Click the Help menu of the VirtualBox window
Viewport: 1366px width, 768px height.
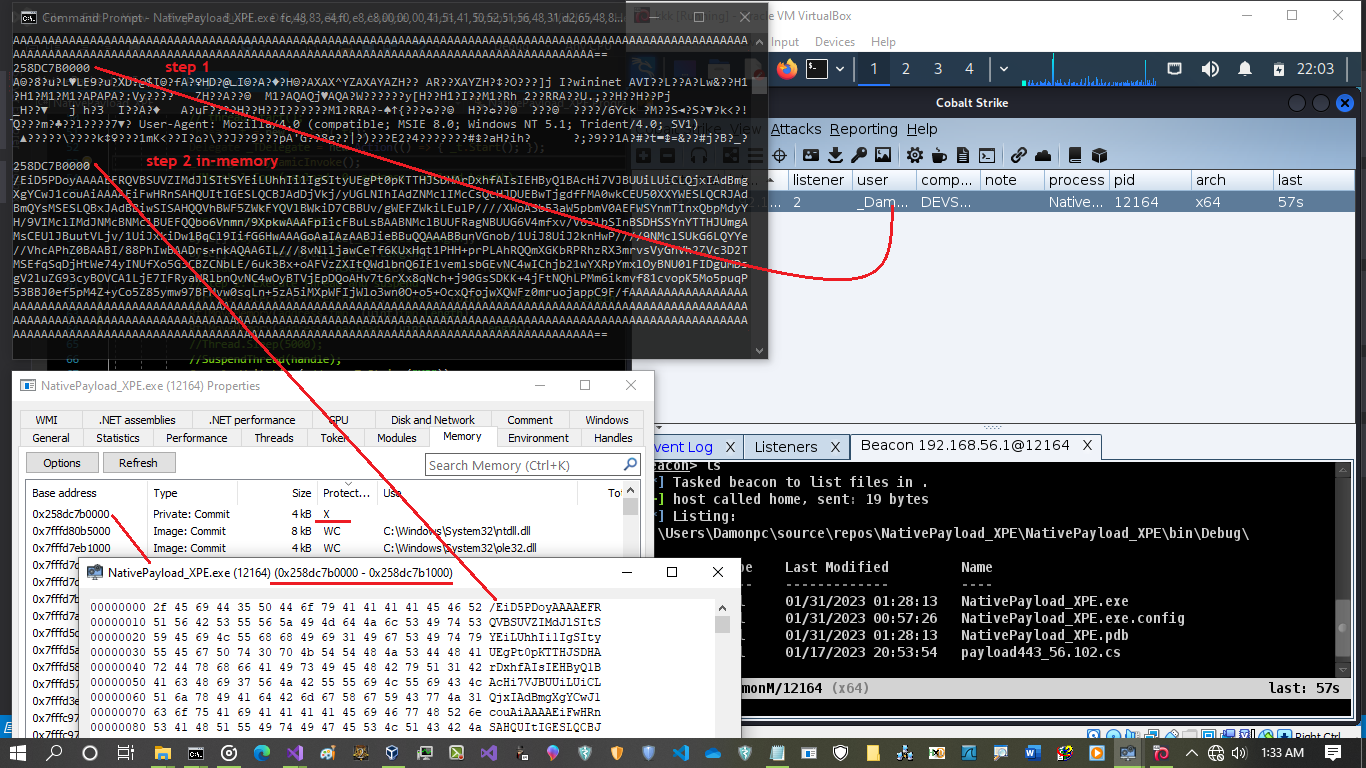(883, 42)
